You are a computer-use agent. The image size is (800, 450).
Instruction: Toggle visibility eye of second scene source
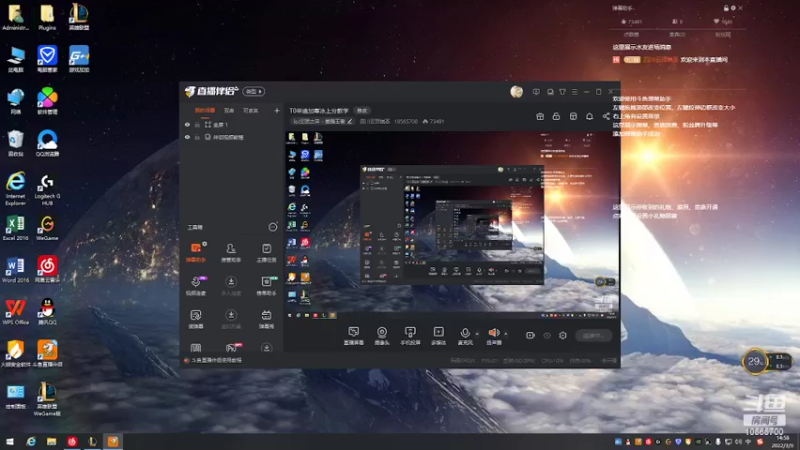187,137
